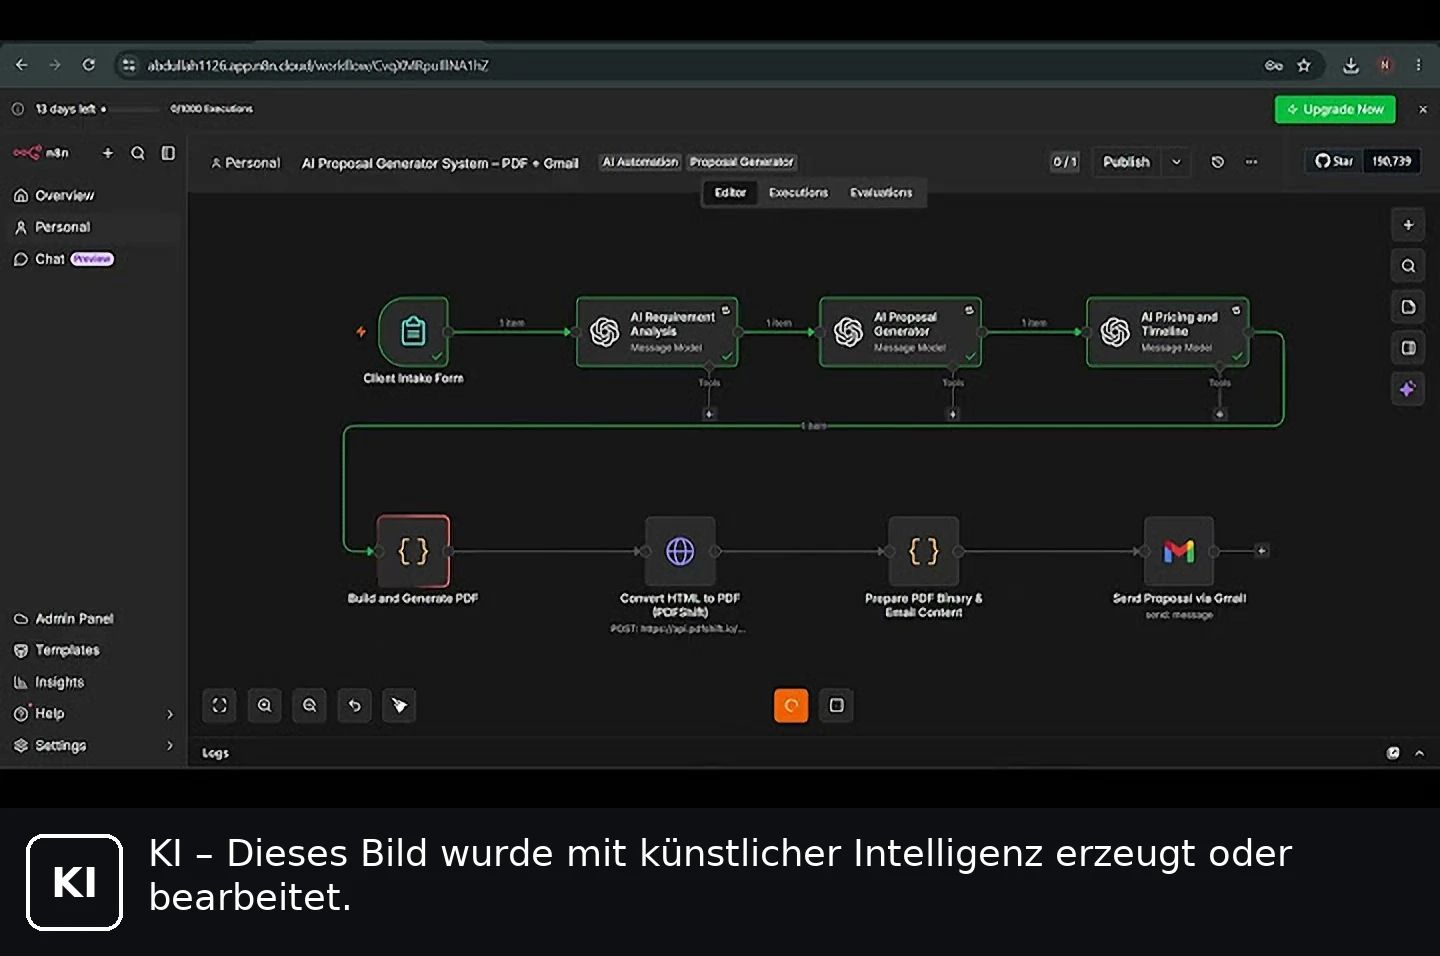Click the 0/1 counter badge
Screen dimensions: 1440x956
pyautogui.click(x=1065, y=162)
